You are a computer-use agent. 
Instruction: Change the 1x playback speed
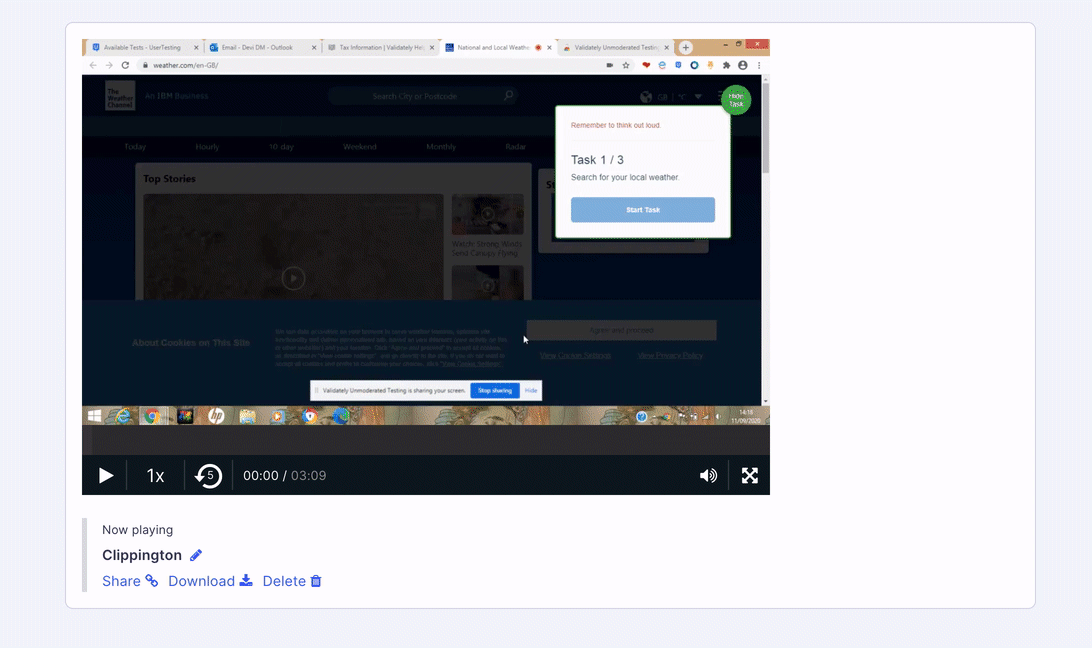point(155,475)
